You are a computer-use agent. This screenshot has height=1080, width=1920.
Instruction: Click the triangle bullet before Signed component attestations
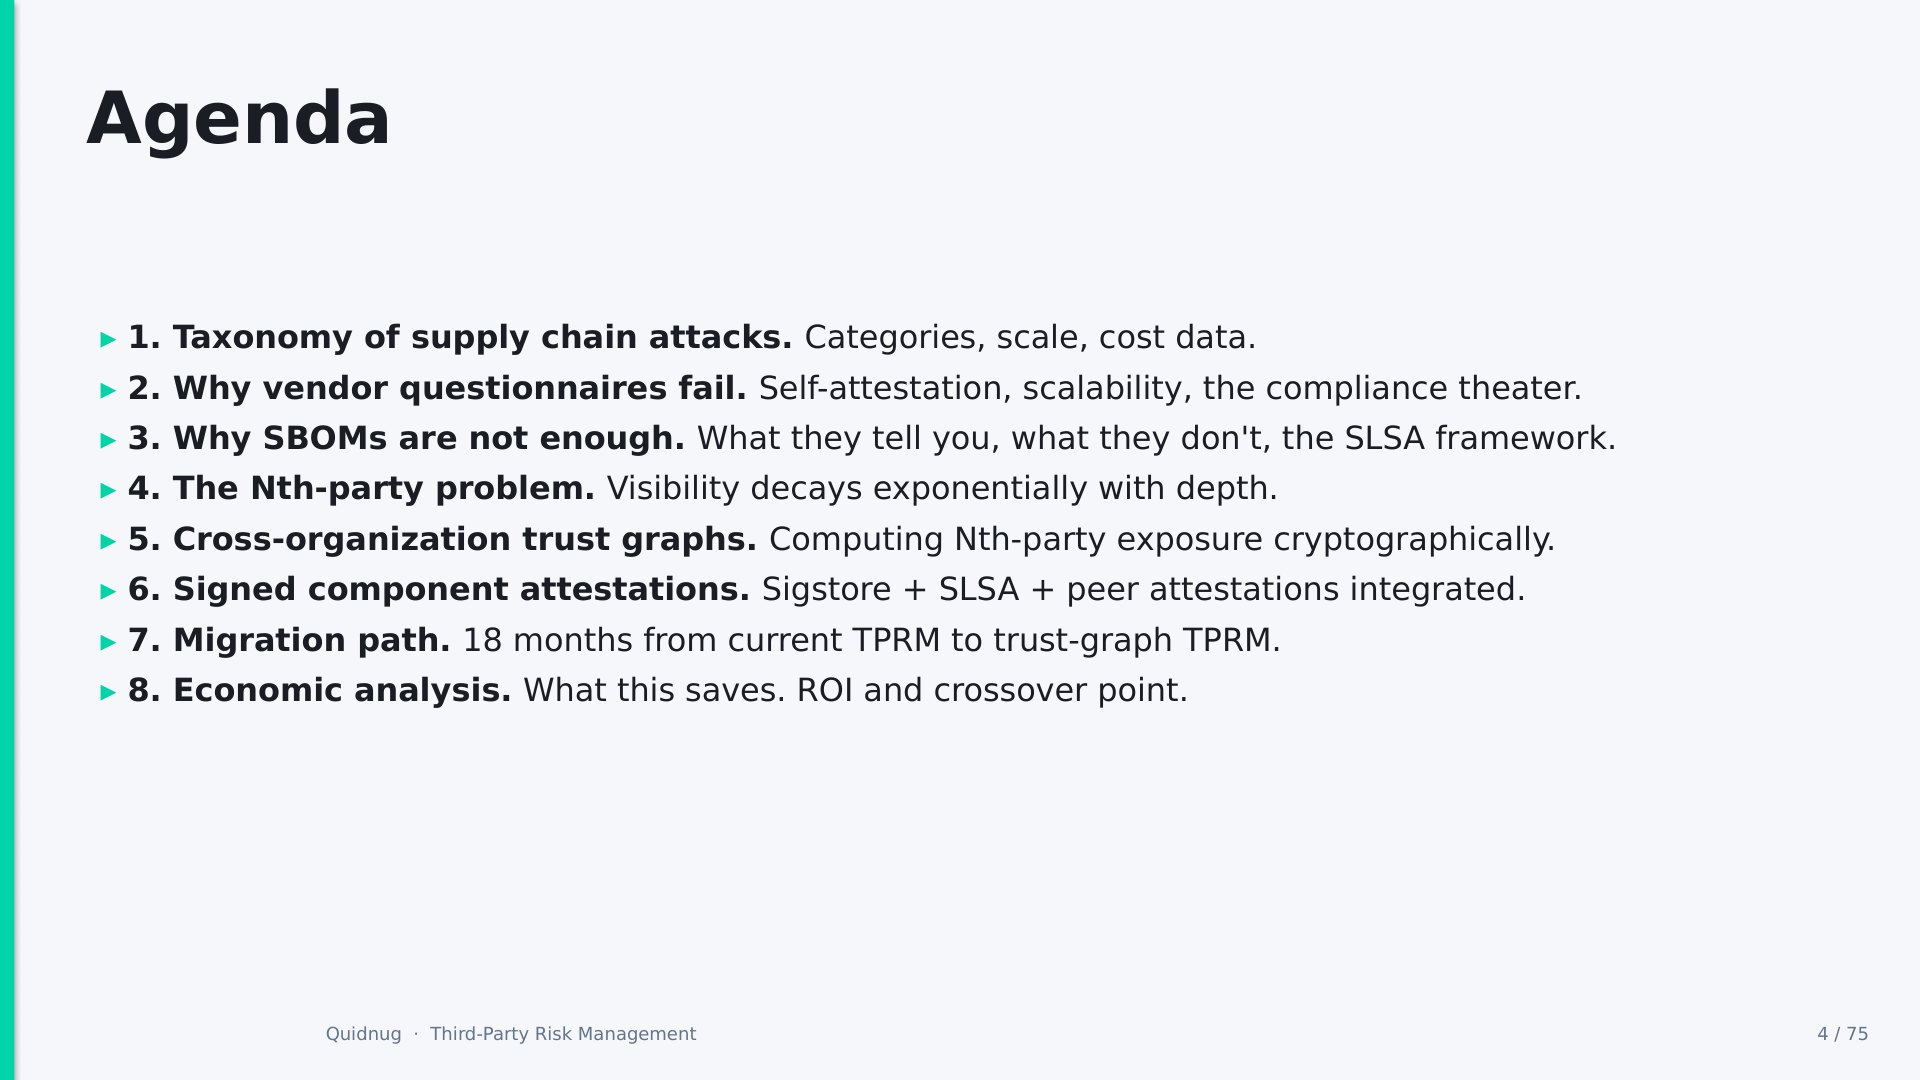109,592
